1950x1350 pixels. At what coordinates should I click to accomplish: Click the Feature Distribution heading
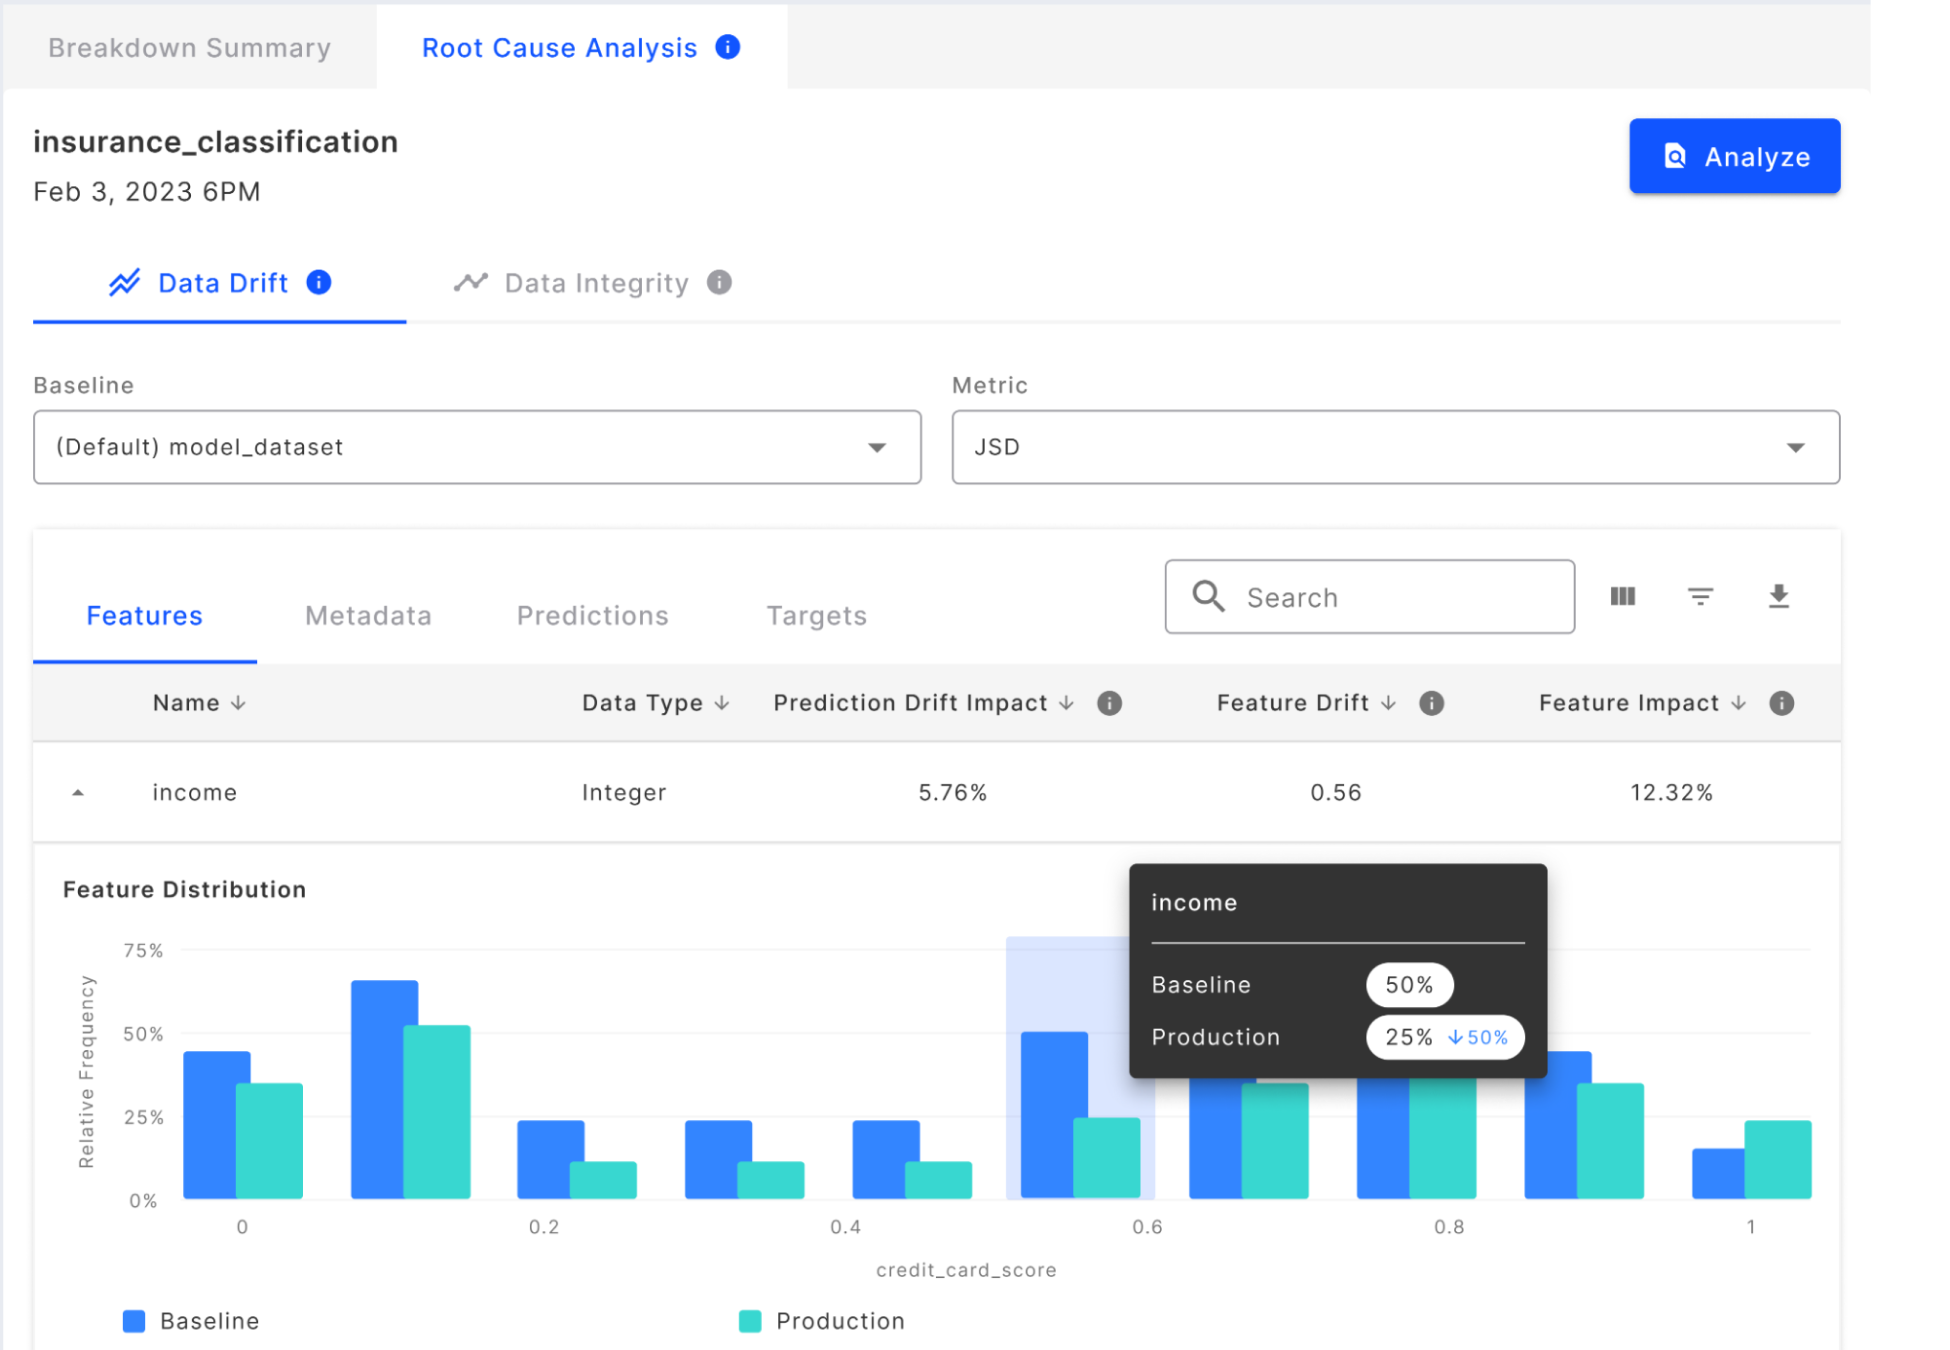[x=184, y=889]
